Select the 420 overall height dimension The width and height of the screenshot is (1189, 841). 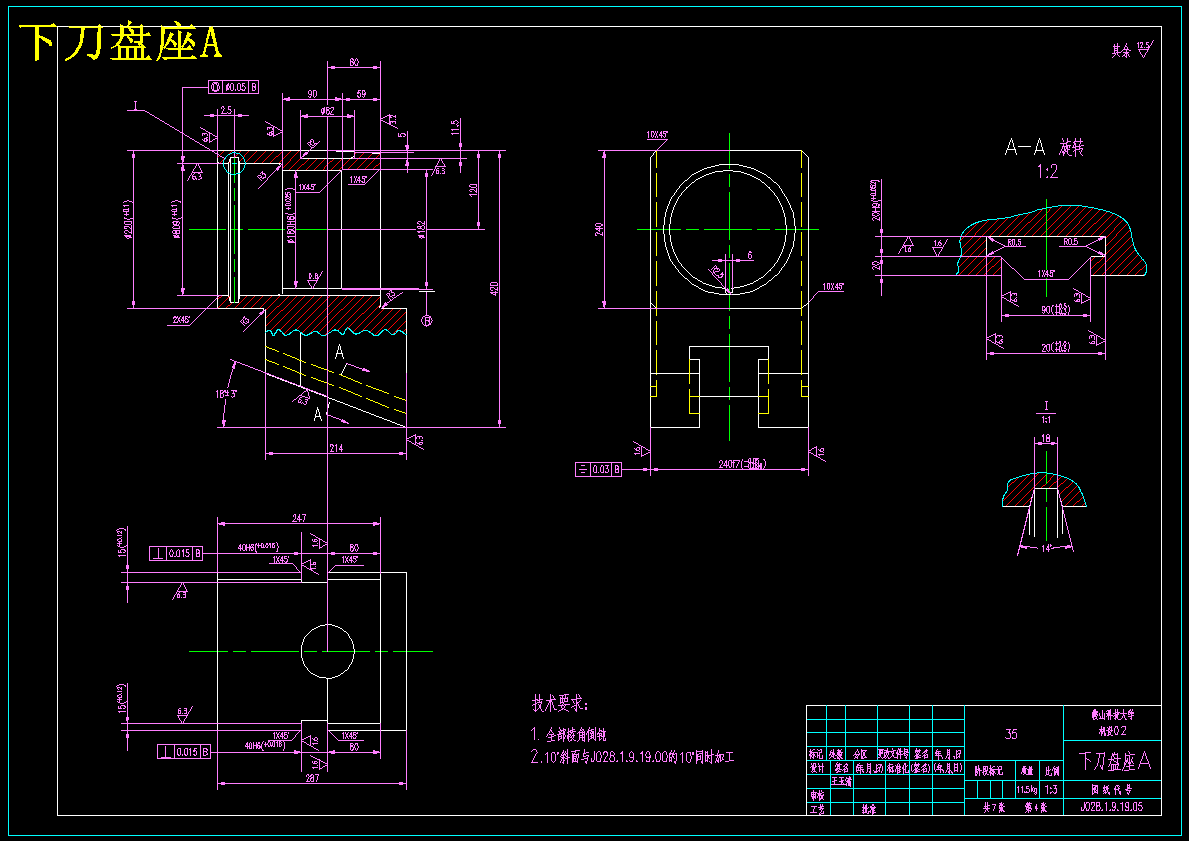click(x=494, y=288)
